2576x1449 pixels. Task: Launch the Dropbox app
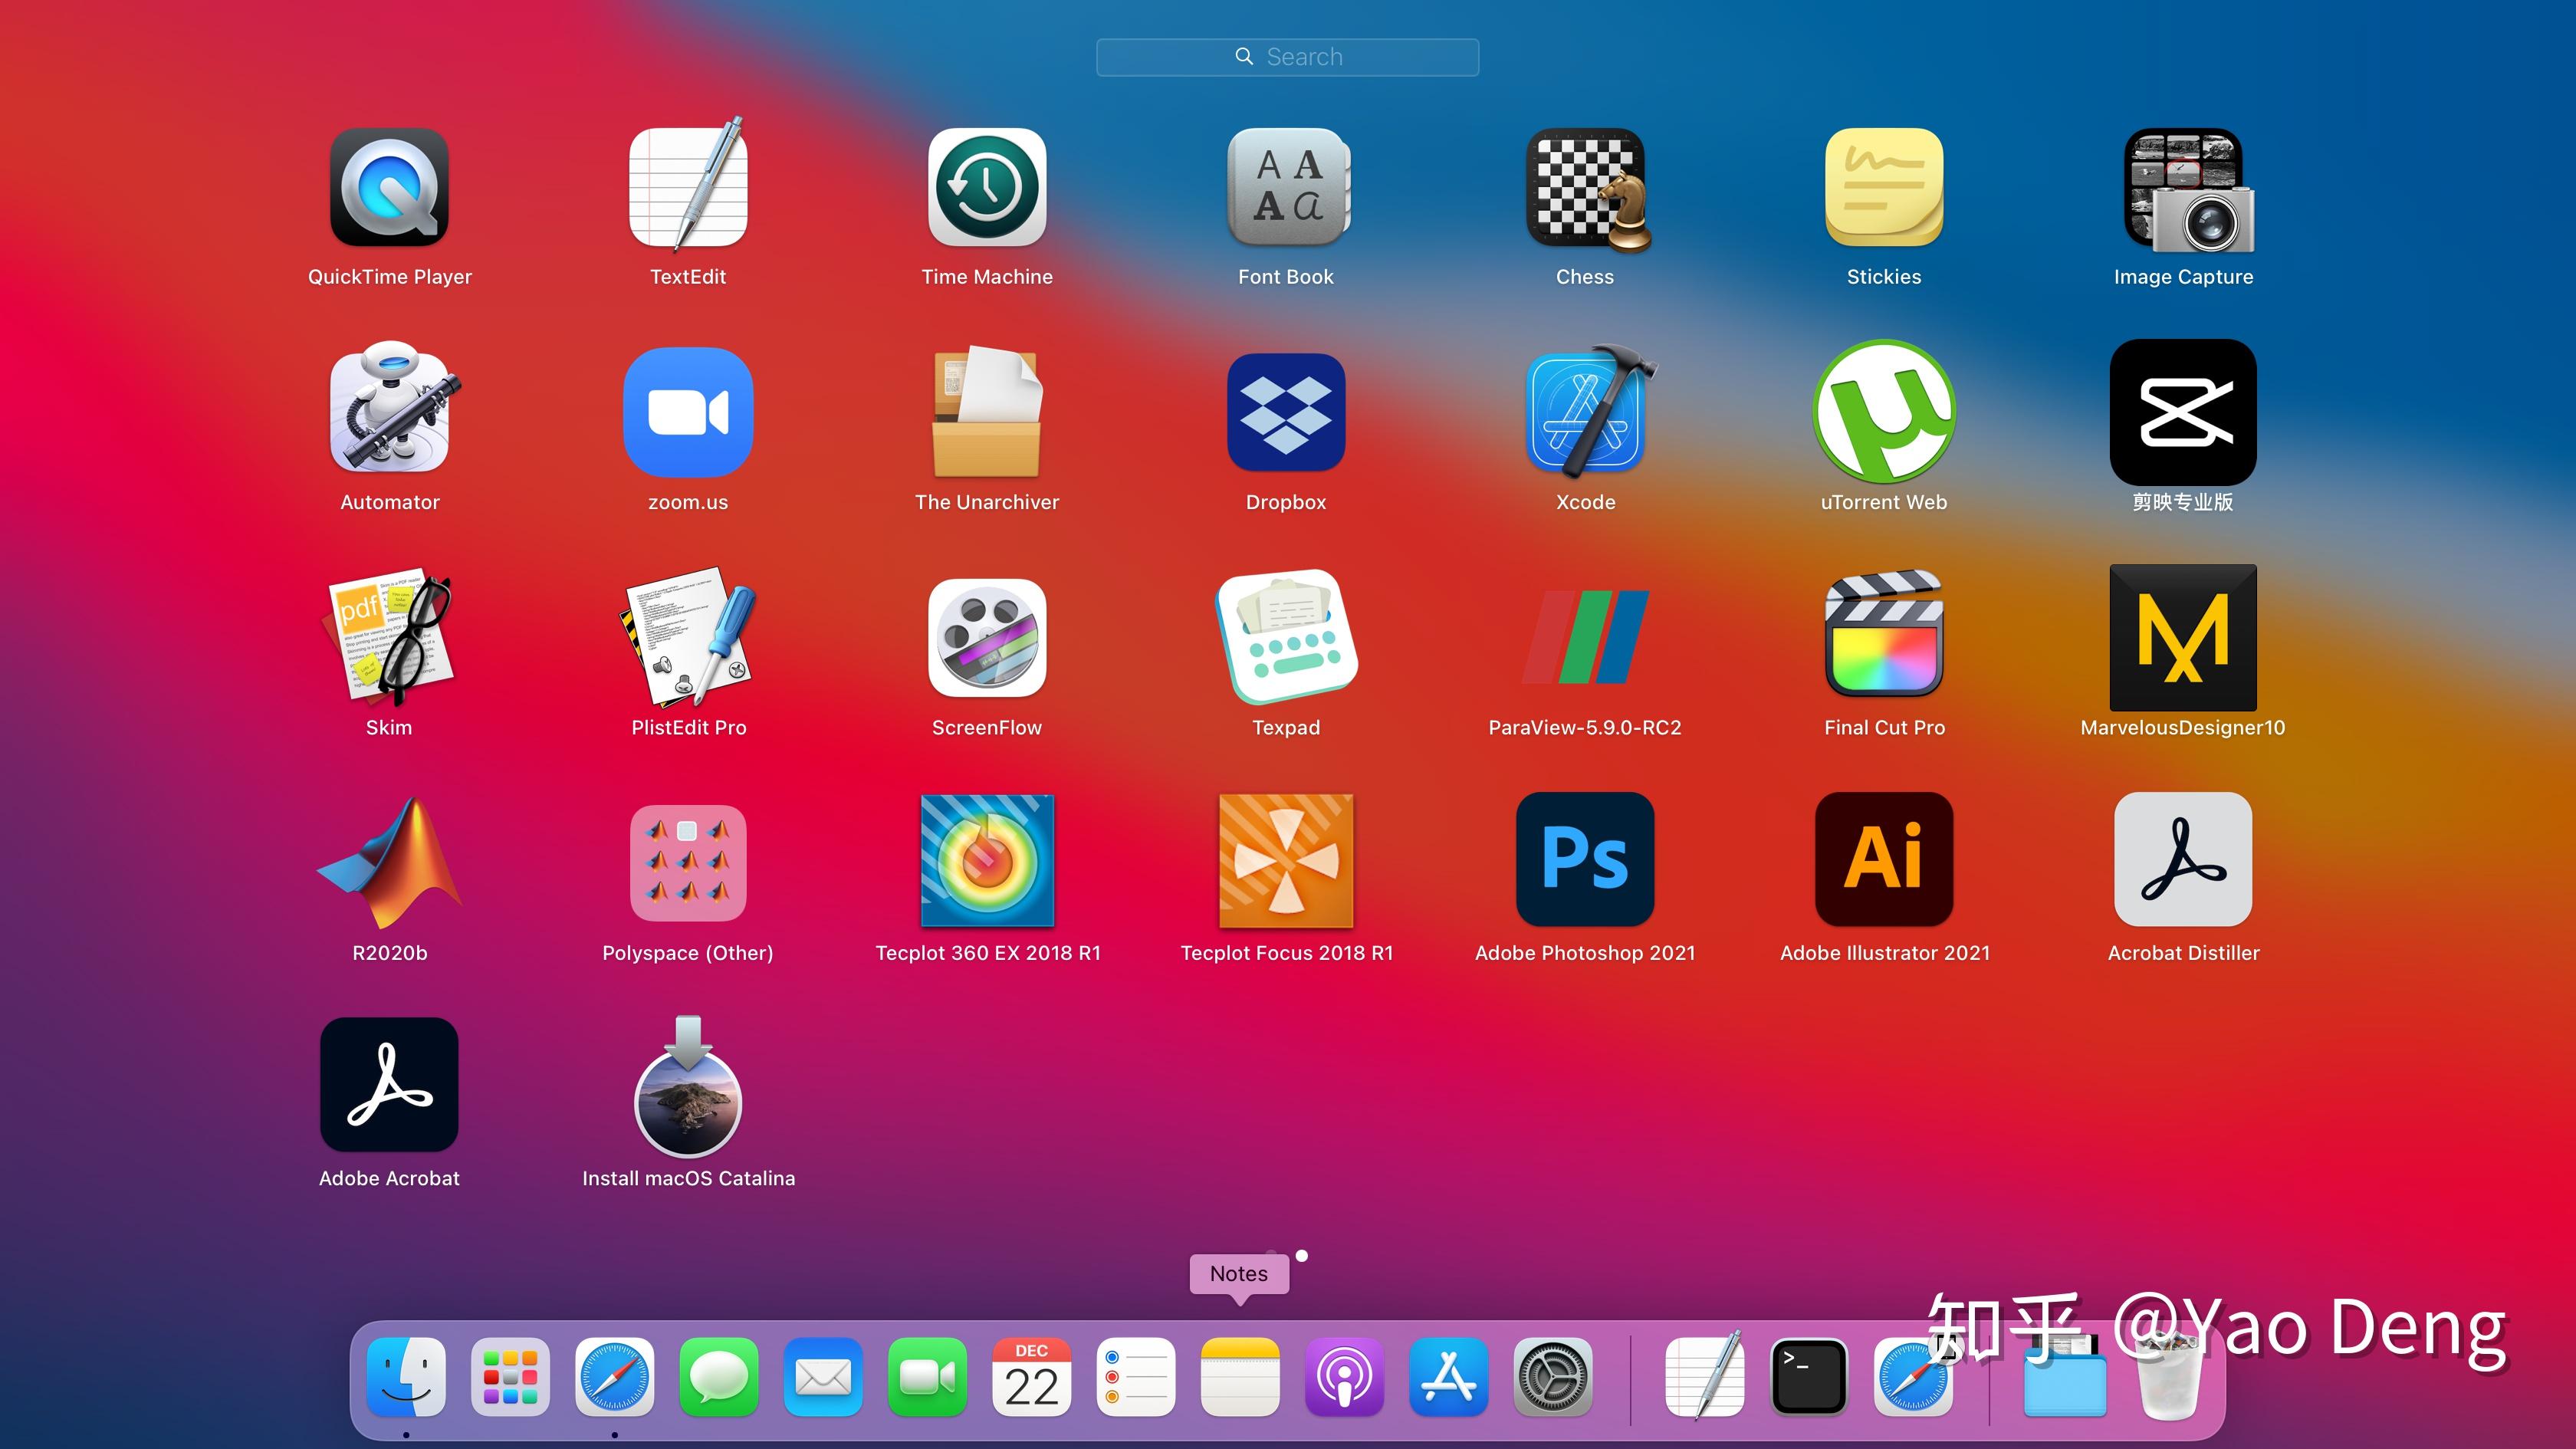(1286, 412)
